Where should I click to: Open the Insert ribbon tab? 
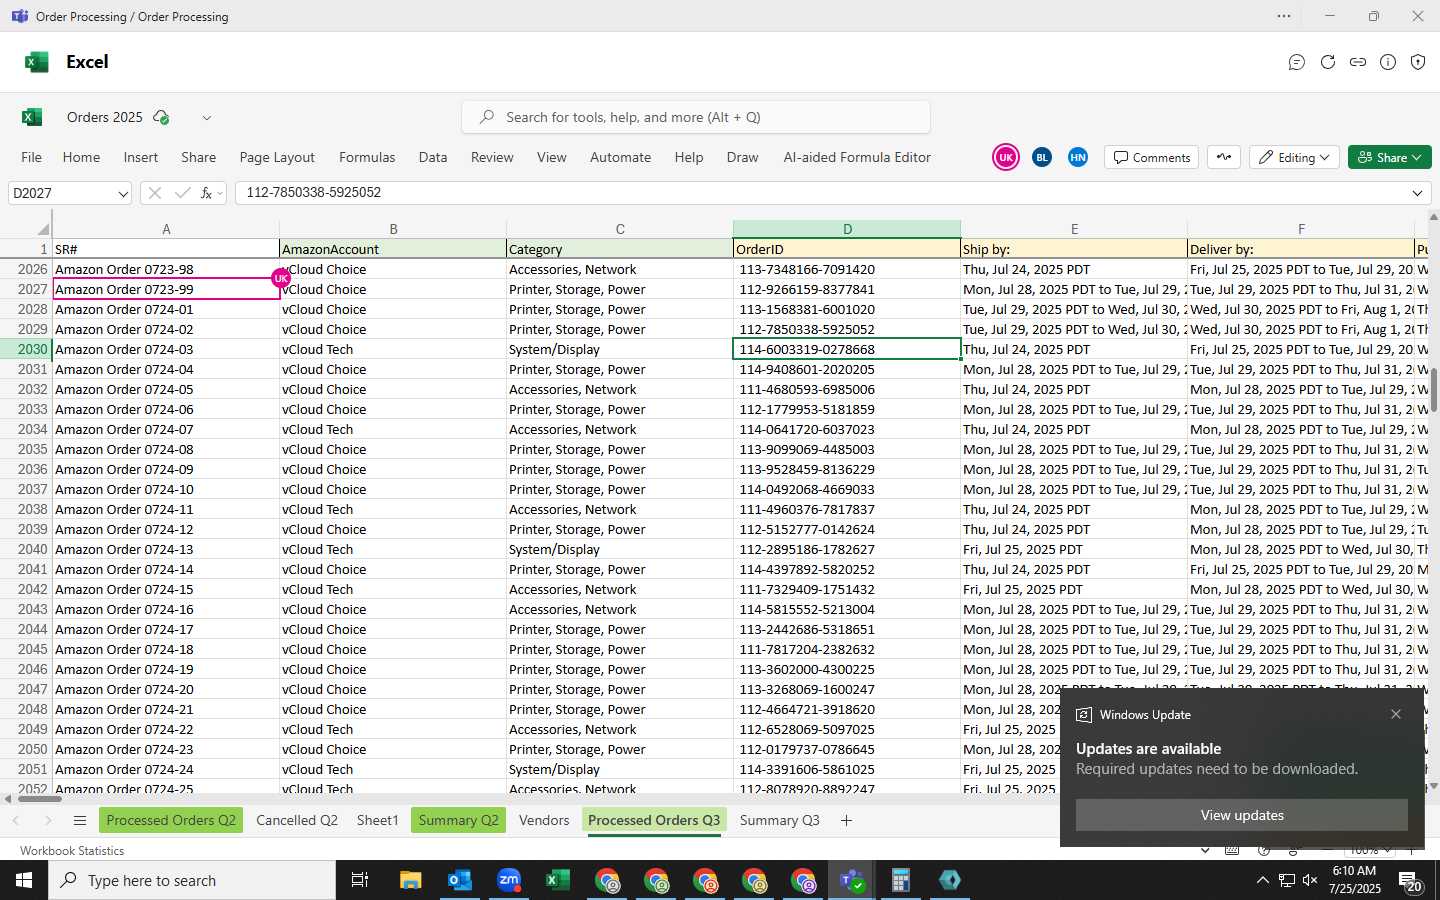pos(141,157)
